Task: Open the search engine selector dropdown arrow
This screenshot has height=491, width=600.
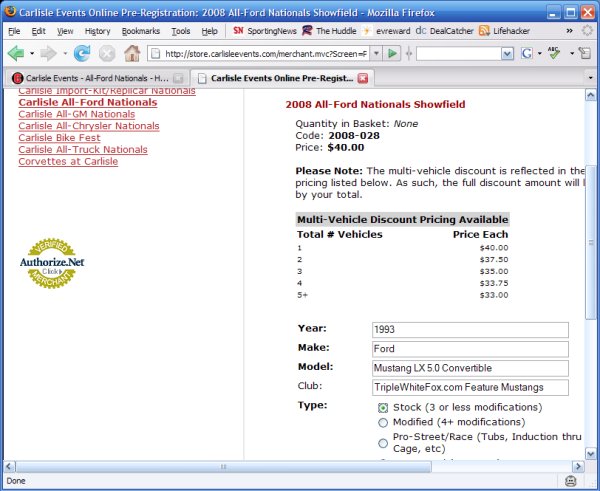Action: [x=540, y=53]
